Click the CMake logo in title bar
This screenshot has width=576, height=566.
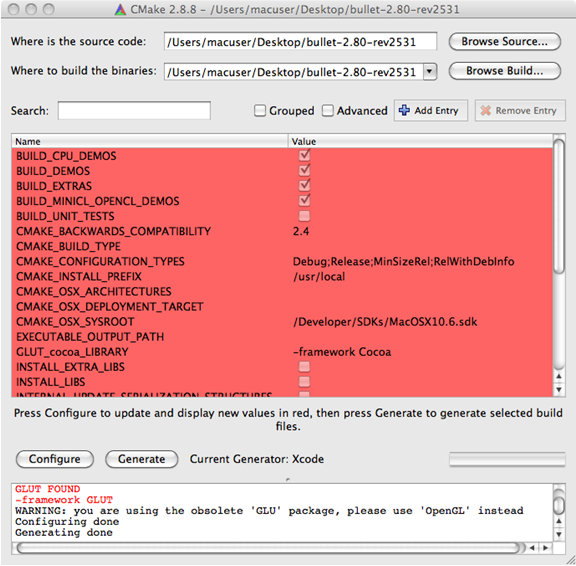point(120,9)
